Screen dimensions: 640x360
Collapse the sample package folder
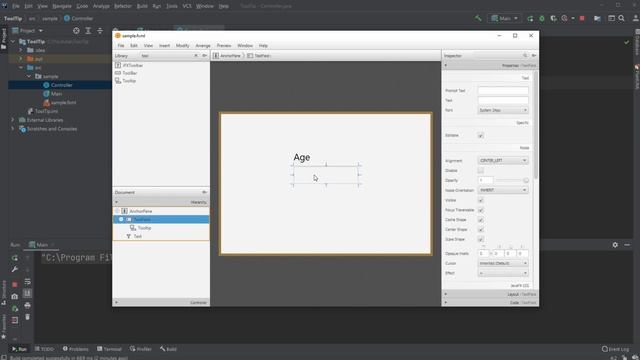(x=29, y=76)
